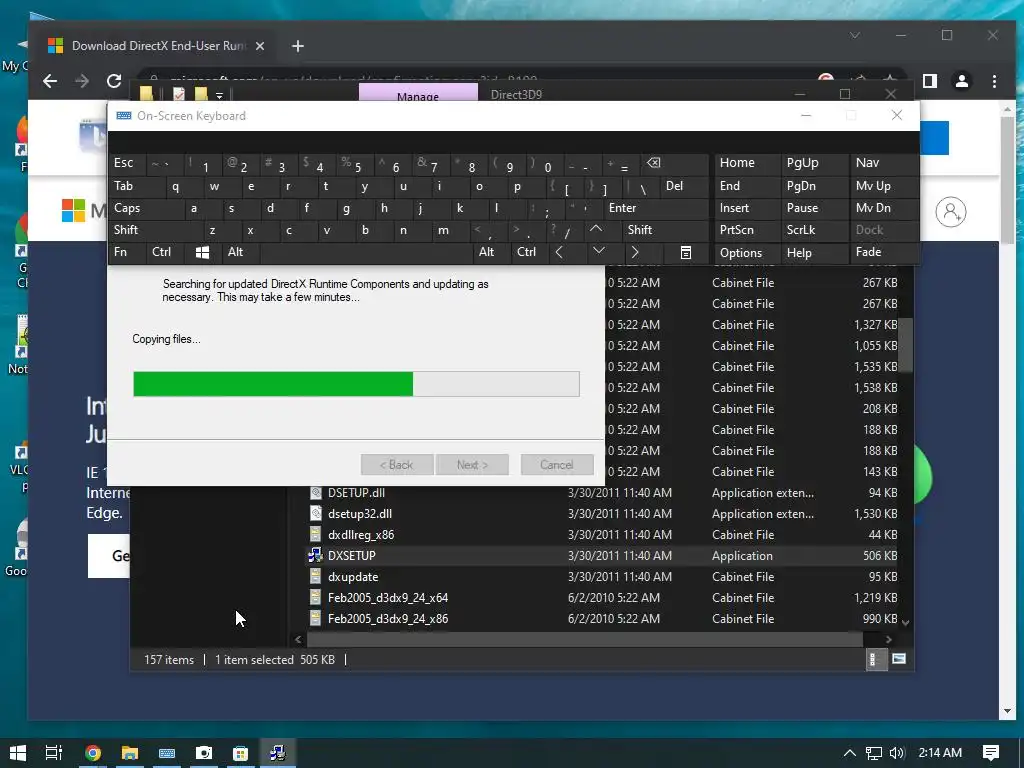Click the Microsoft sign-in account icon
Viewport: 1024px width, 768px height.
(950, 212)
